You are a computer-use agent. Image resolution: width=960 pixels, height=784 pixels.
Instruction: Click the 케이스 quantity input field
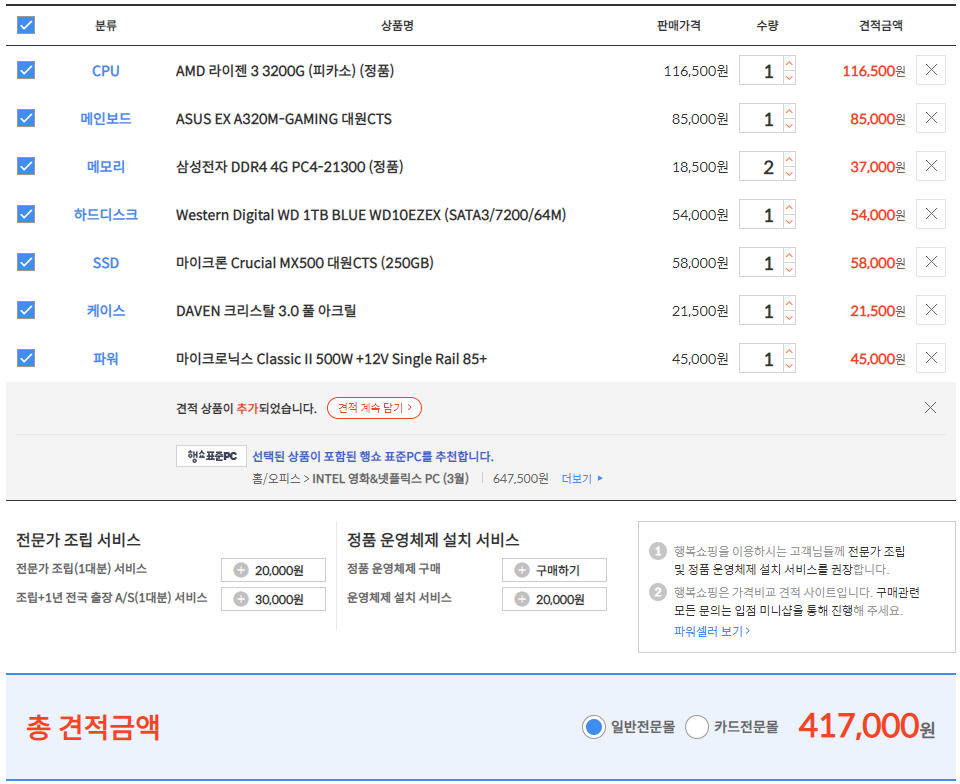click(762, 311)
